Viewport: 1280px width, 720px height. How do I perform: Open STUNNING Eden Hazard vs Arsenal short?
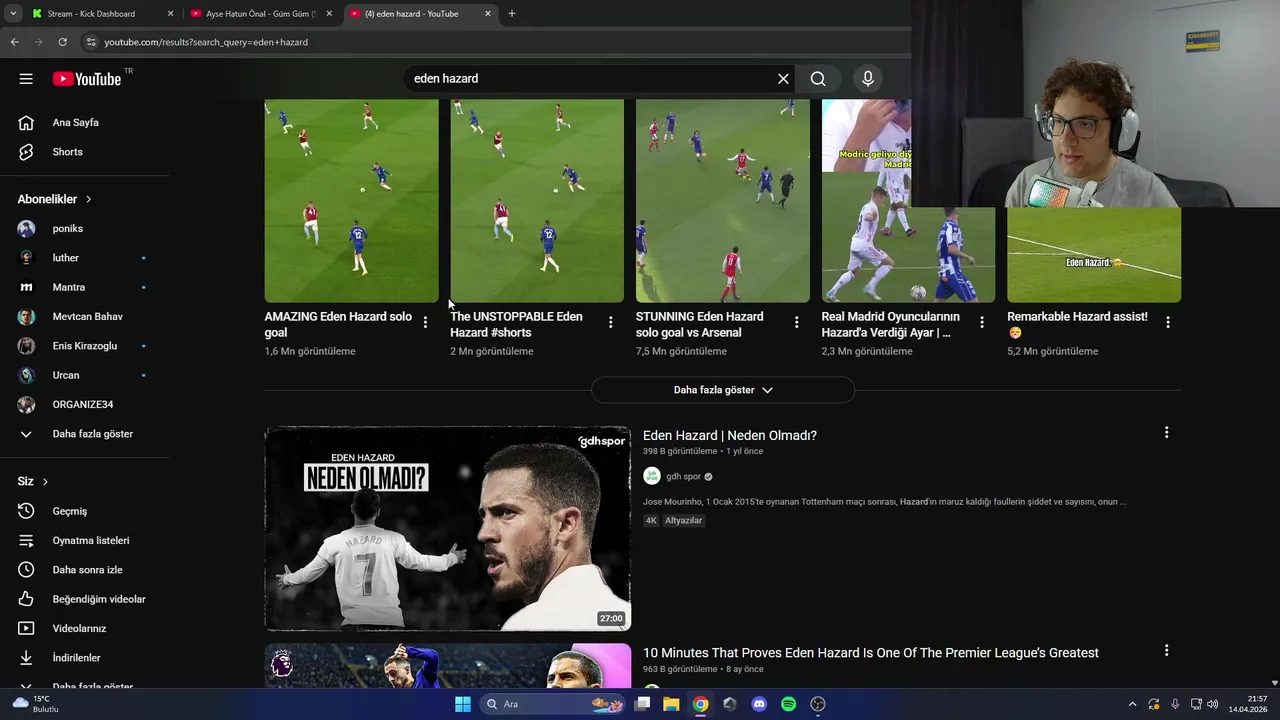[723, 200]
